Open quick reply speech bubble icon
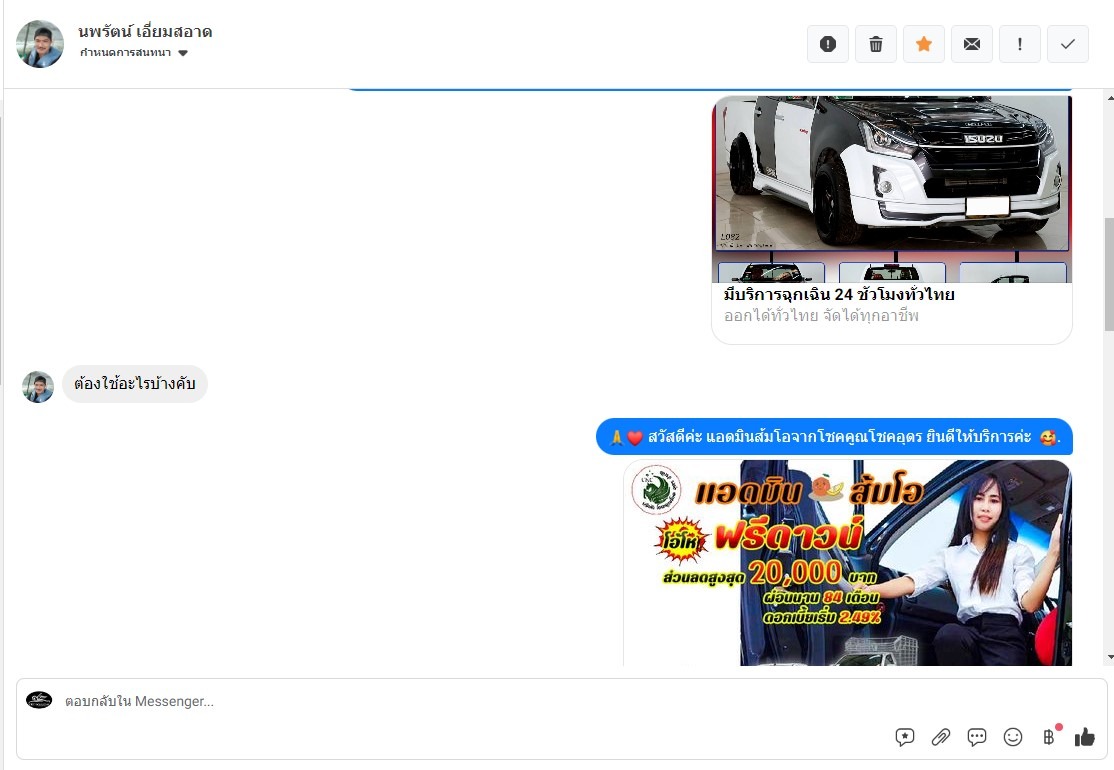The height and width of the screenshot is (770, 1114). pyautogui.click(x=977, y=737)
